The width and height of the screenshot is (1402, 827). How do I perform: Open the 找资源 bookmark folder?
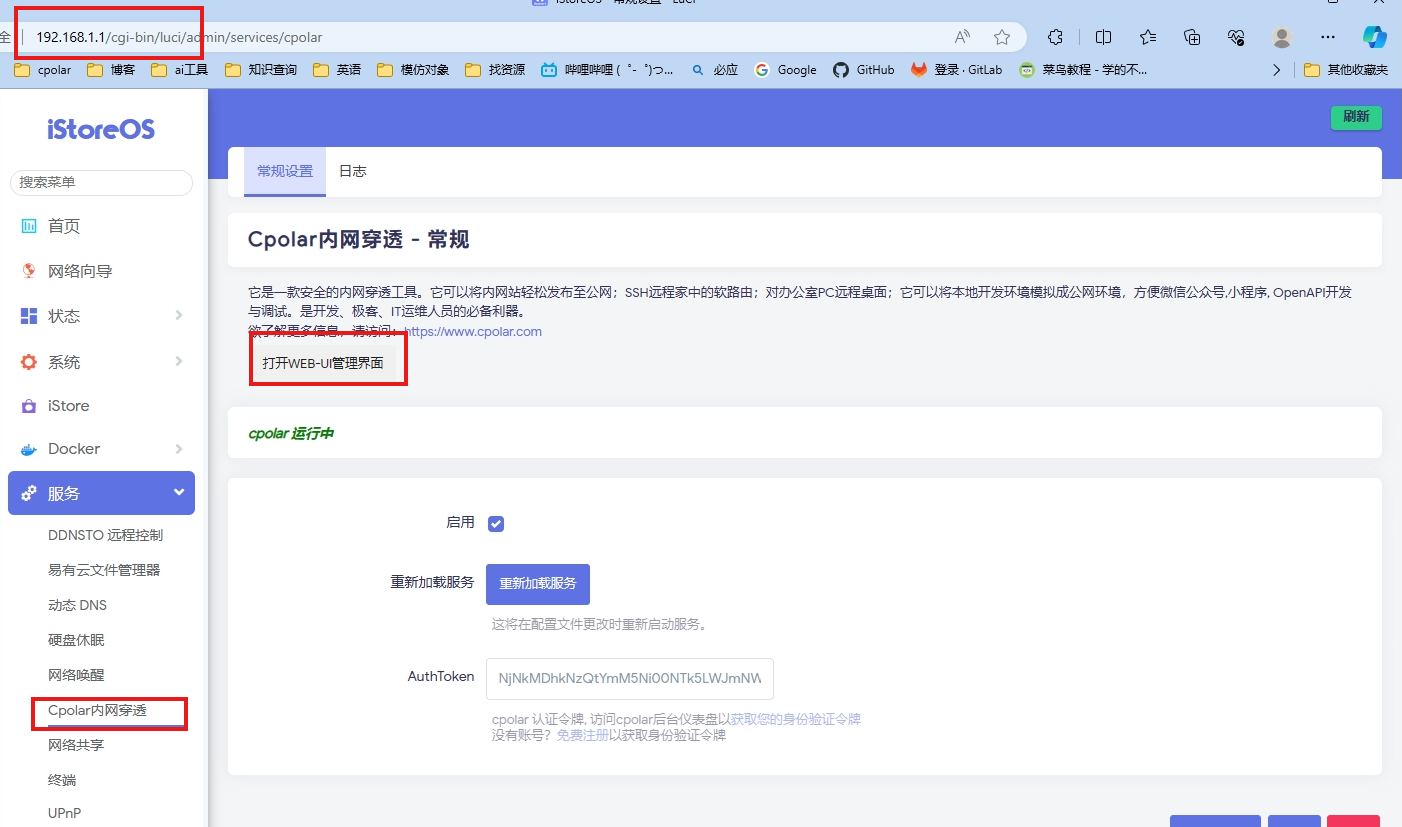[495, 70]
